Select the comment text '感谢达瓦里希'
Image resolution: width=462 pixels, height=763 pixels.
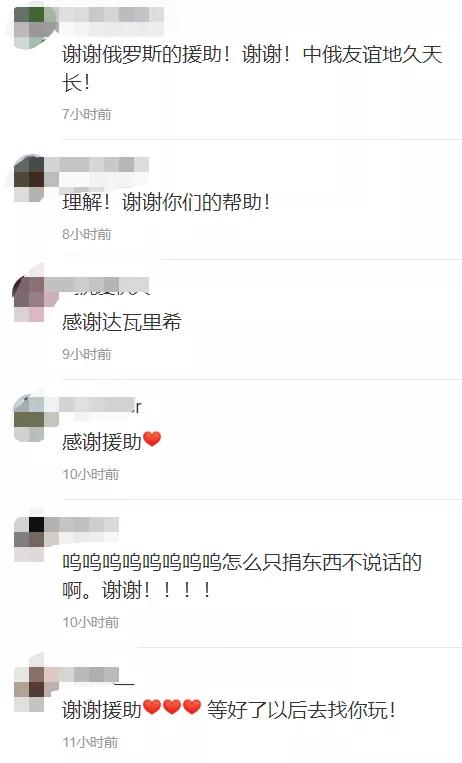[122, 322]
